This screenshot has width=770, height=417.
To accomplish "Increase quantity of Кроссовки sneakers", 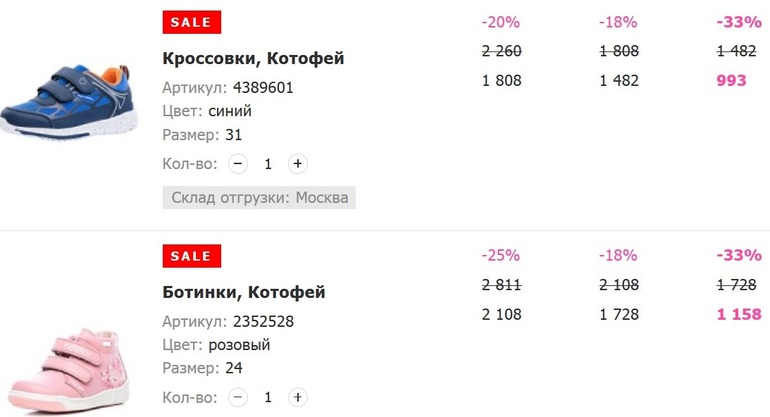I will click(x=297, y=164).
